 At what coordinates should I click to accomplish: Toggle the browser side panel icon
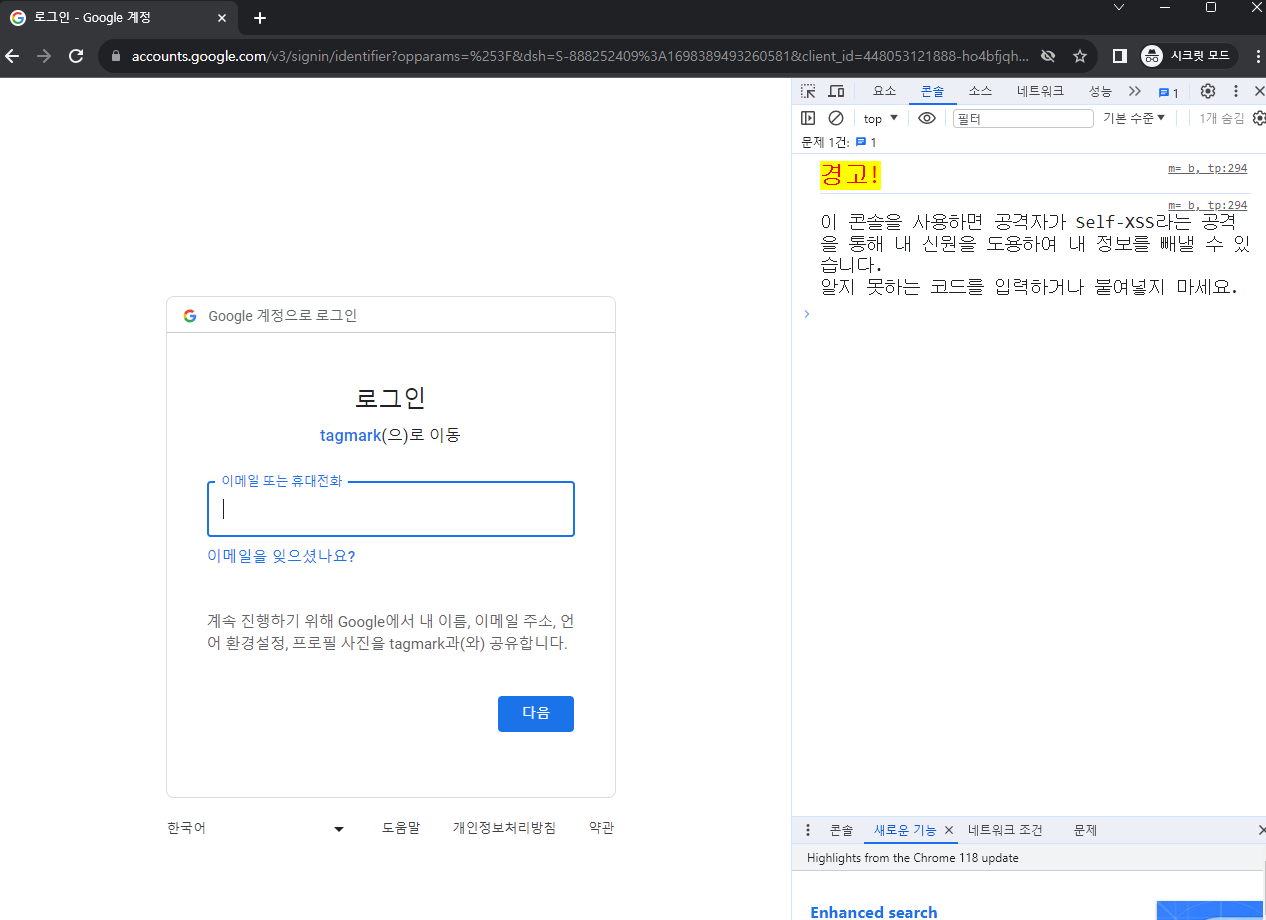coord(1120,56)
